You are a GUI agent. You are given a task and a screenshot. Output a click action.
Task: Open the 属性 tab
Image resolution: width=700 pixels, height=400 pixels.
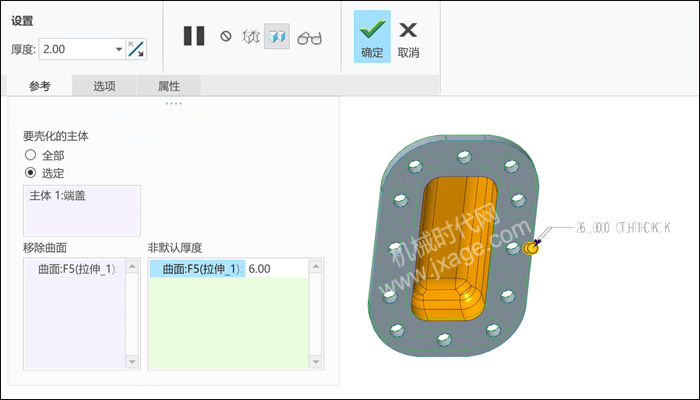pos(169,86)
